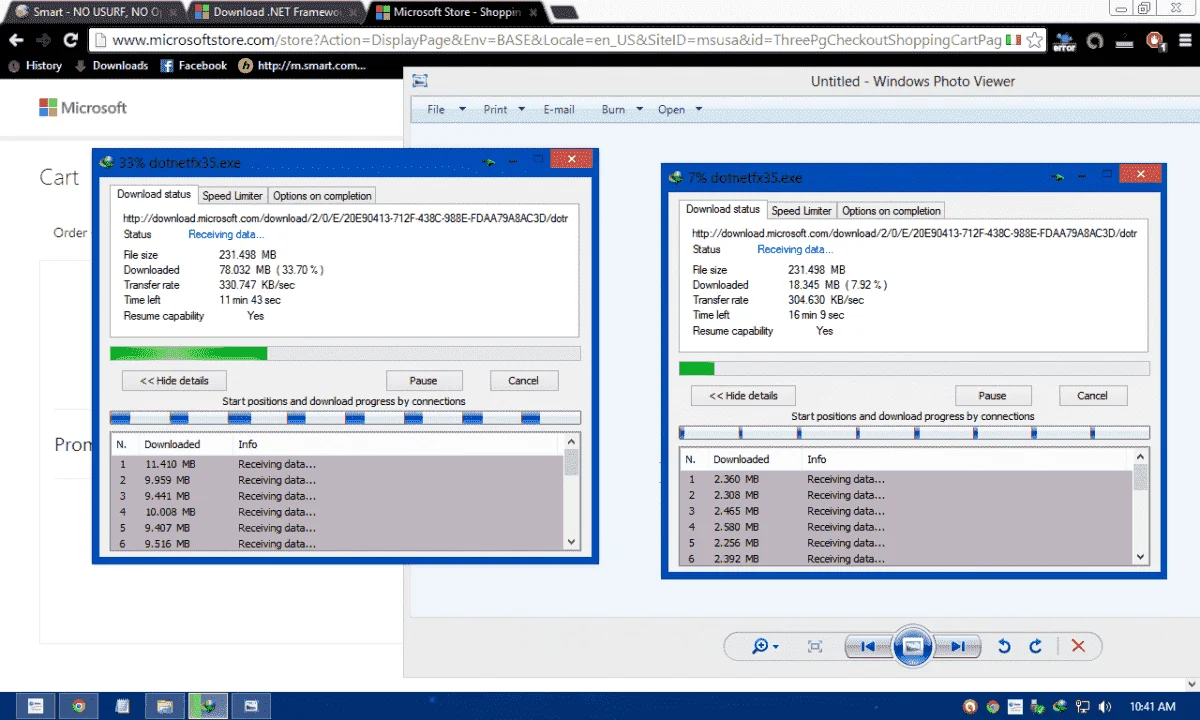Rotate picture clockwise in Photo Viewer
This screenshot has height=720, width=1200.
tap(1036, 646)
